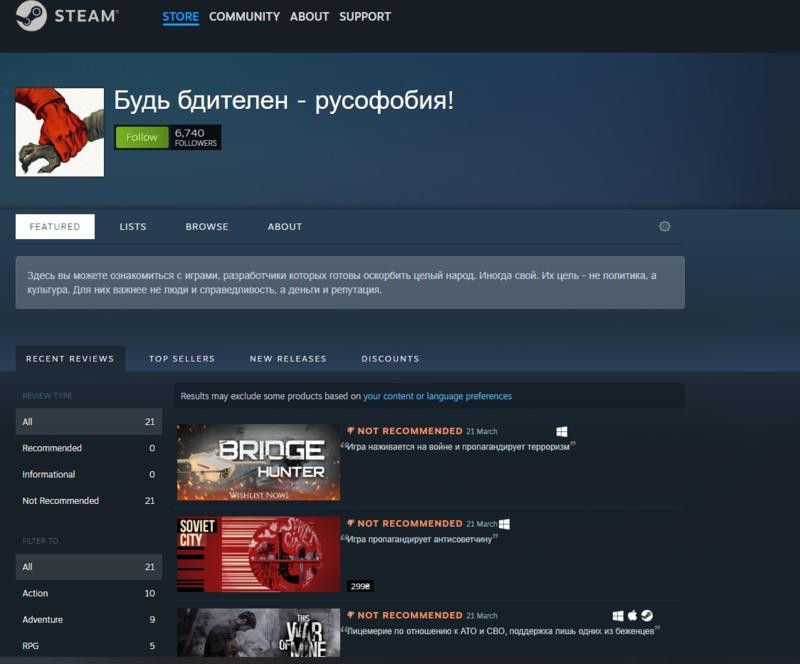800x664 pixels.
Task: Click the '21 March' date on Bridge Hunter review
Action: (482, 432)
